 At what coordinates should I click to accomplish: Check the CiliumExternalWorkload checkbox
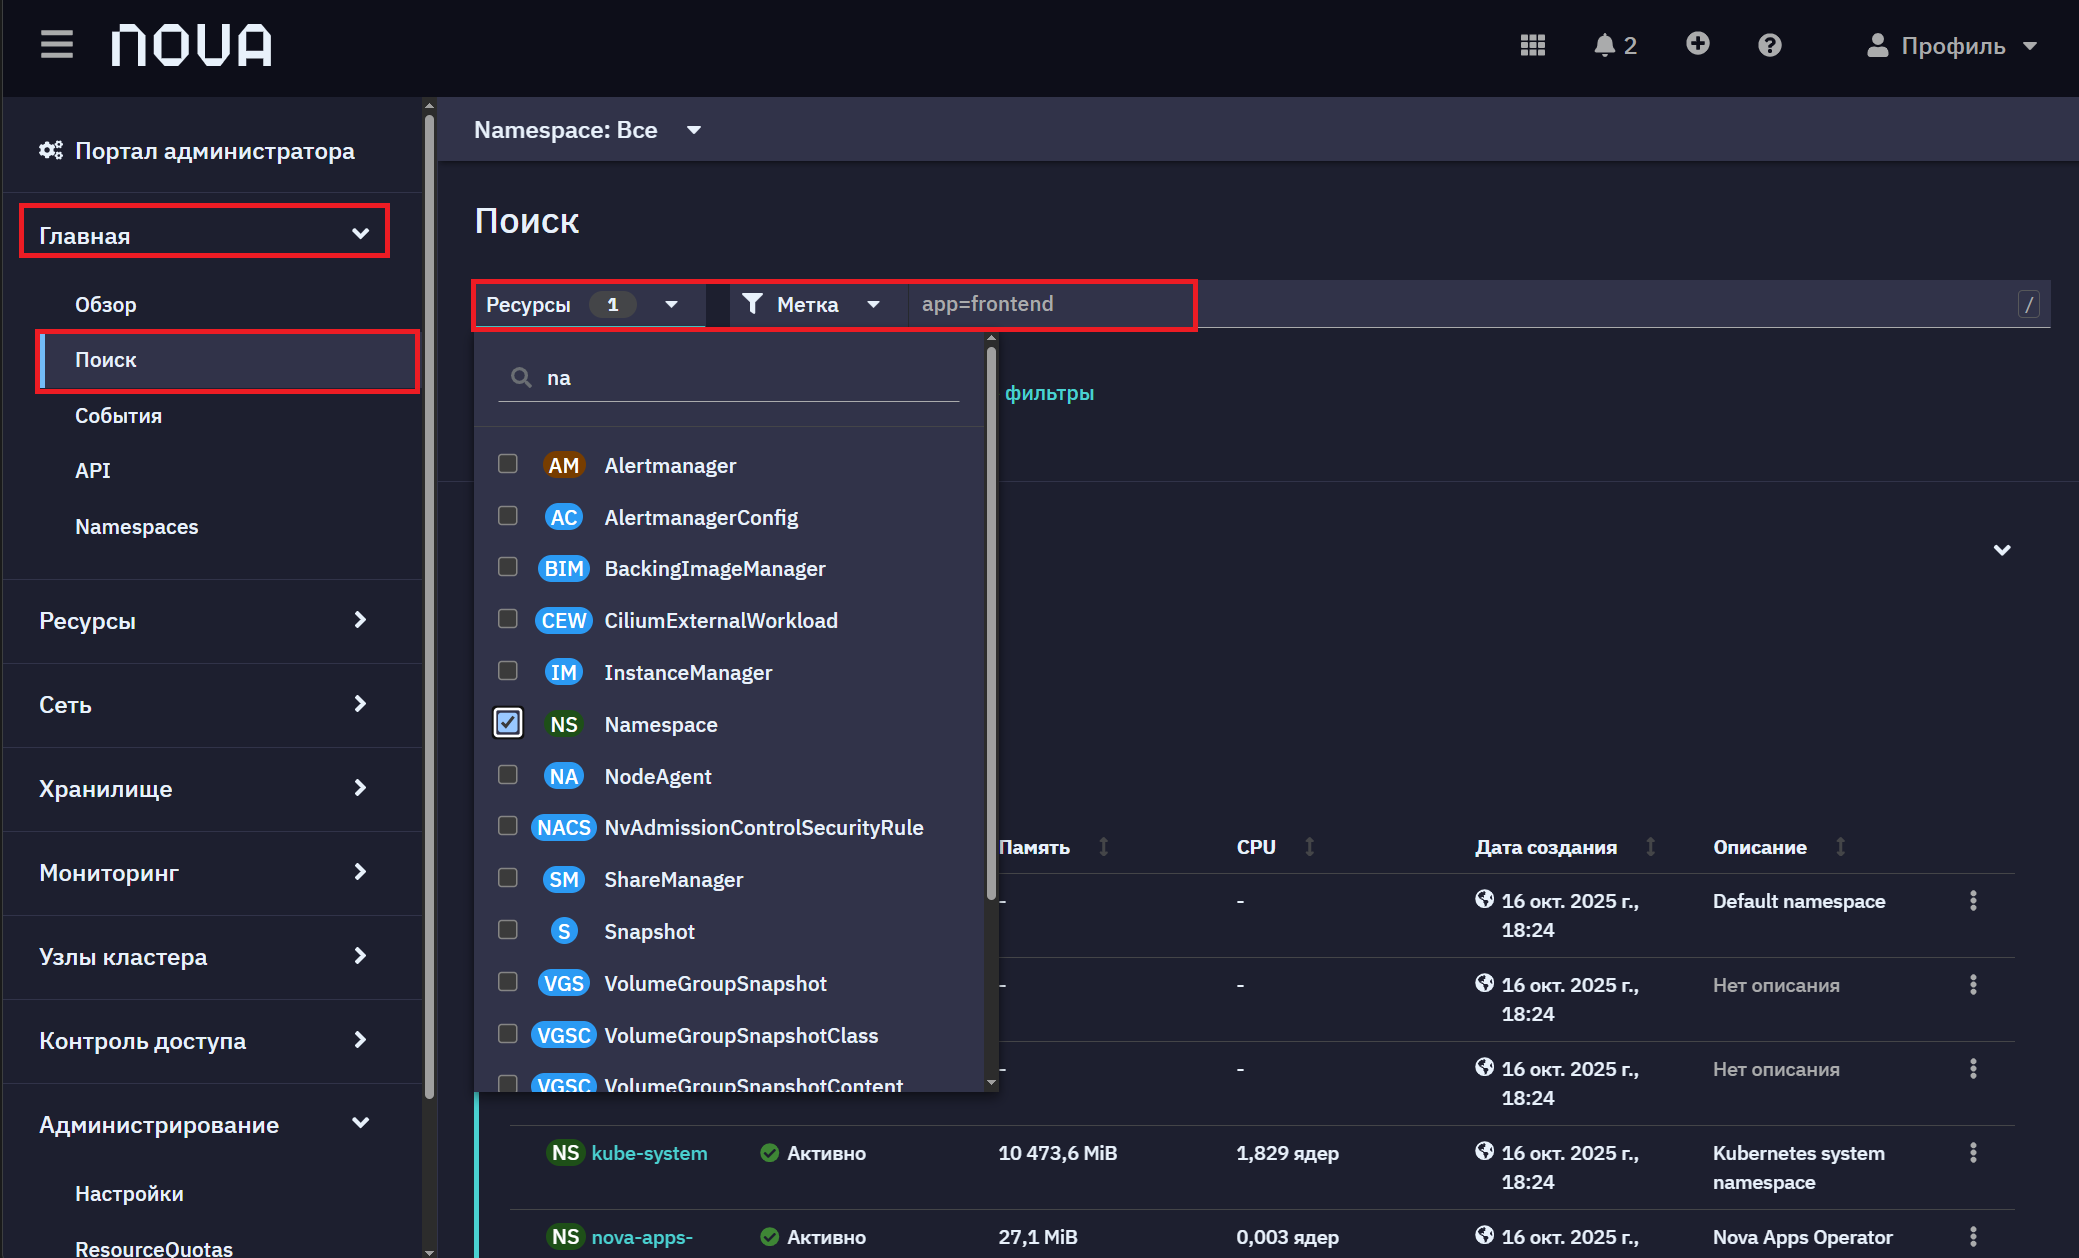coord(508,619)
